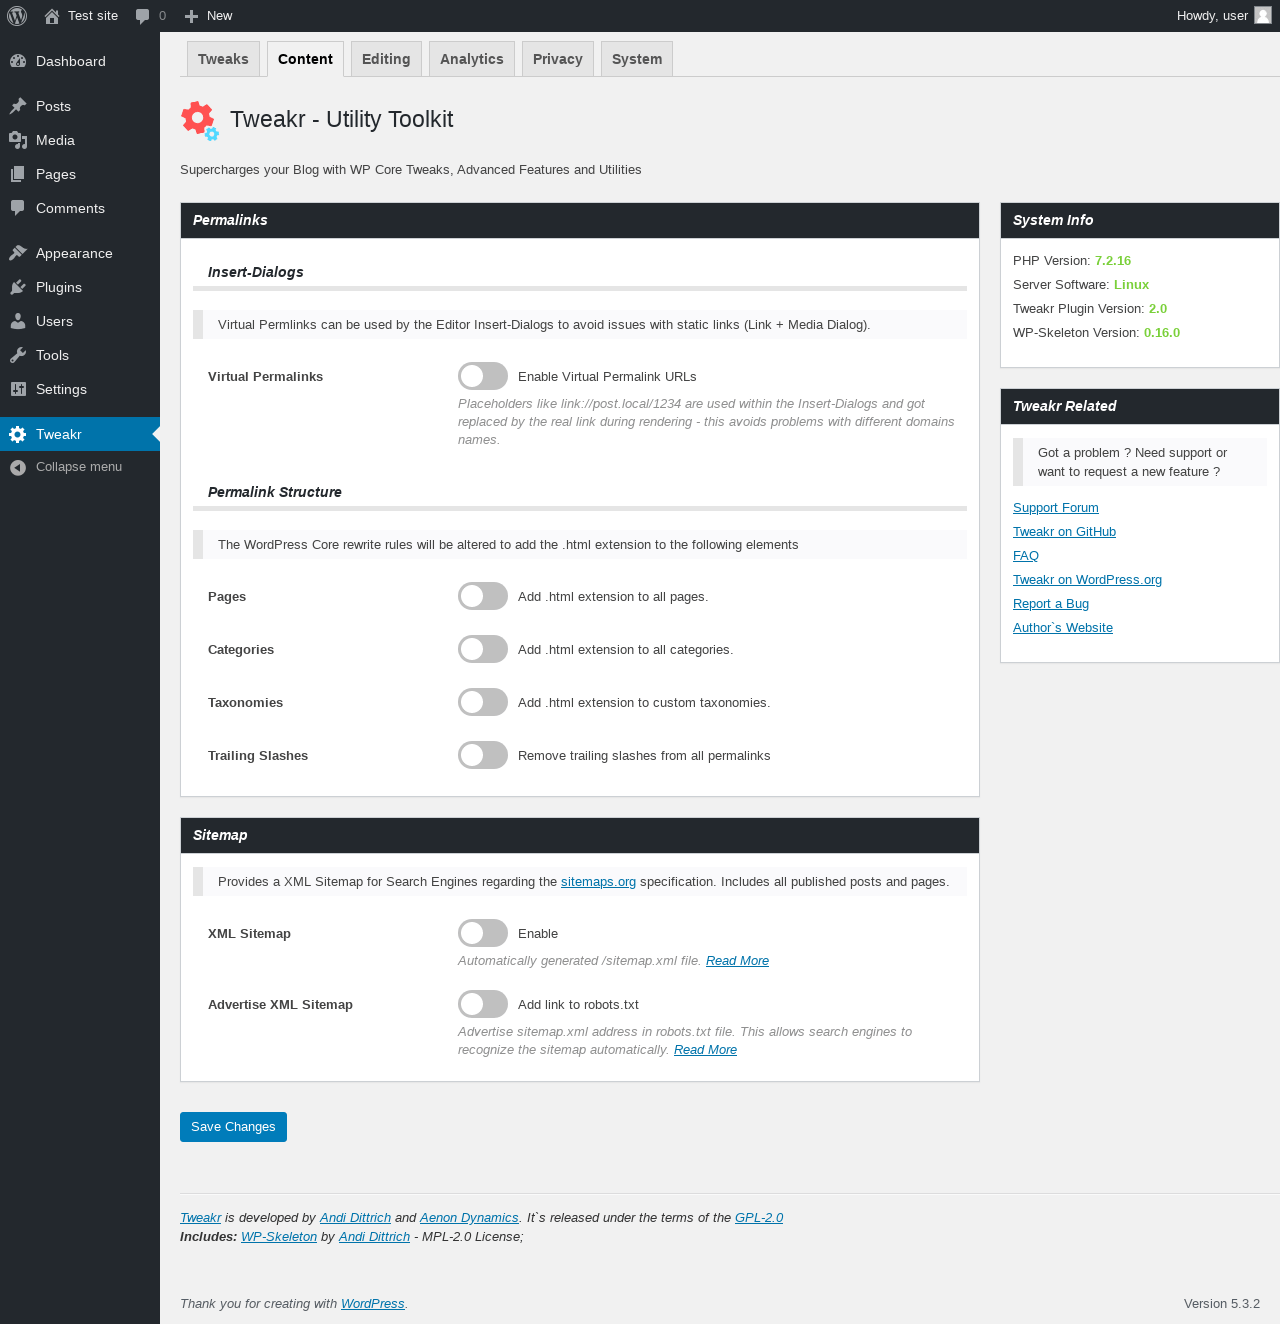Click the Test site name in admin bar
Screen dimensions: 1280x1324
(93, 16)
